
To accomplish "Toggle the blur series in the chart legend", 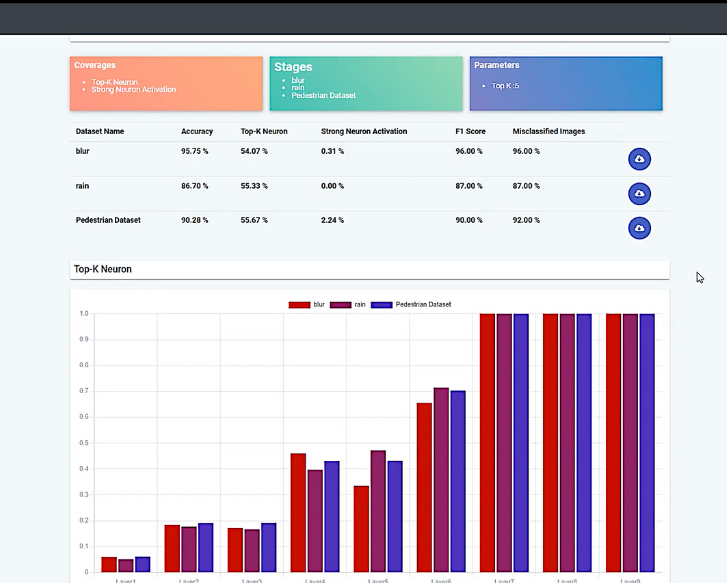I will point(309,304).
